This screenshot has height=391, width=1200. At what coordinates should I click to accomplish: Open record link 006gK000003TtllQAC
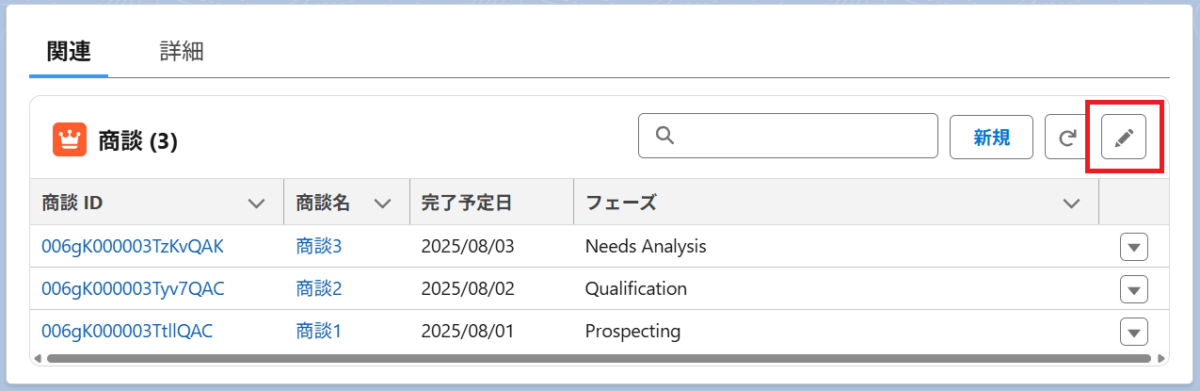pyautogui.click(x=127, y=331)
